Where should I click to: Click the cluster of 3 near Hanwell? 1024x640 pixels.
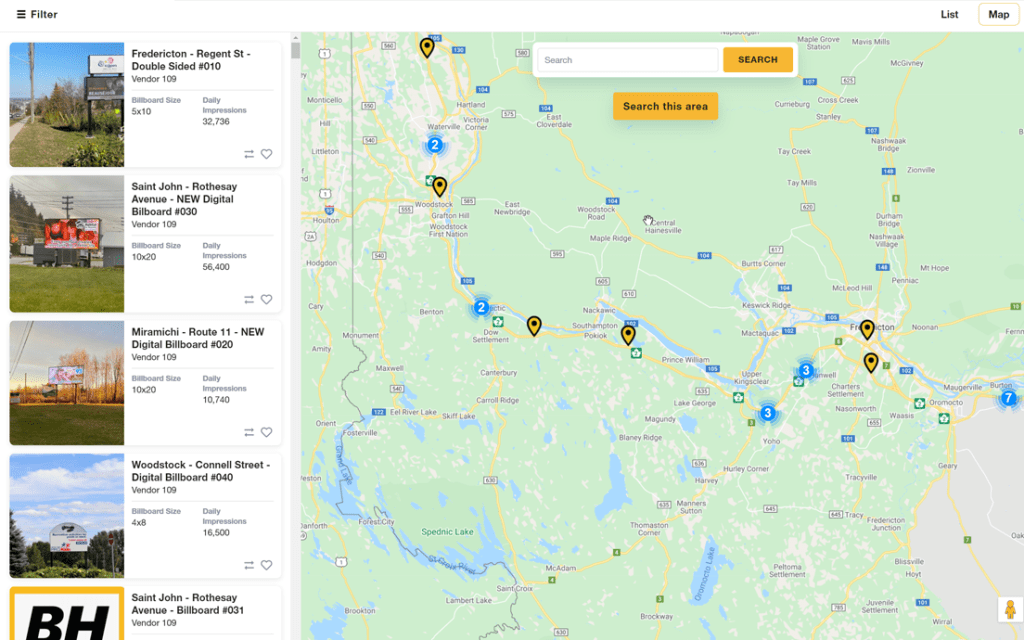(x=806, y=370)
